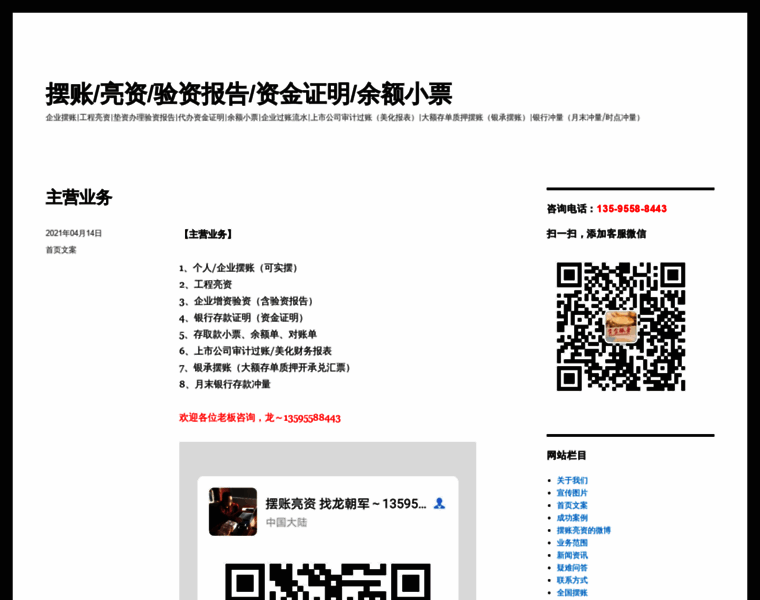Select red text 欢迎各位老板咨询 line

(260, 418)
